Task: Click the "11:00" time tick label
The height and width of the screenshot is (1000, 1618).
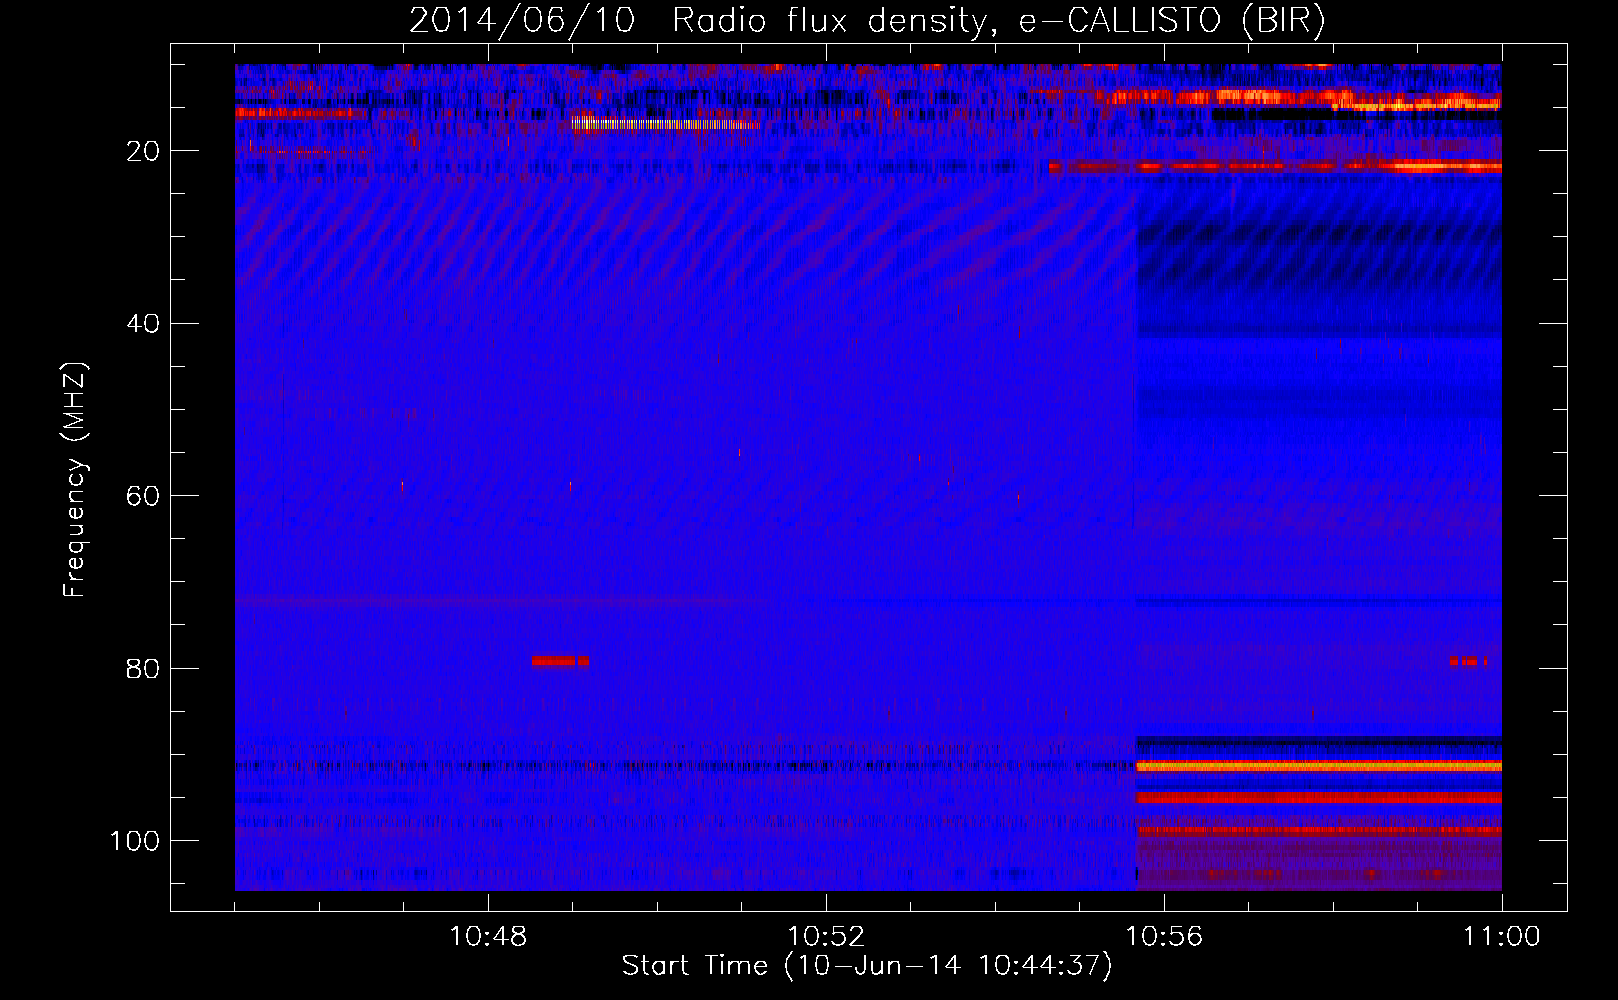Action: 1502,937
